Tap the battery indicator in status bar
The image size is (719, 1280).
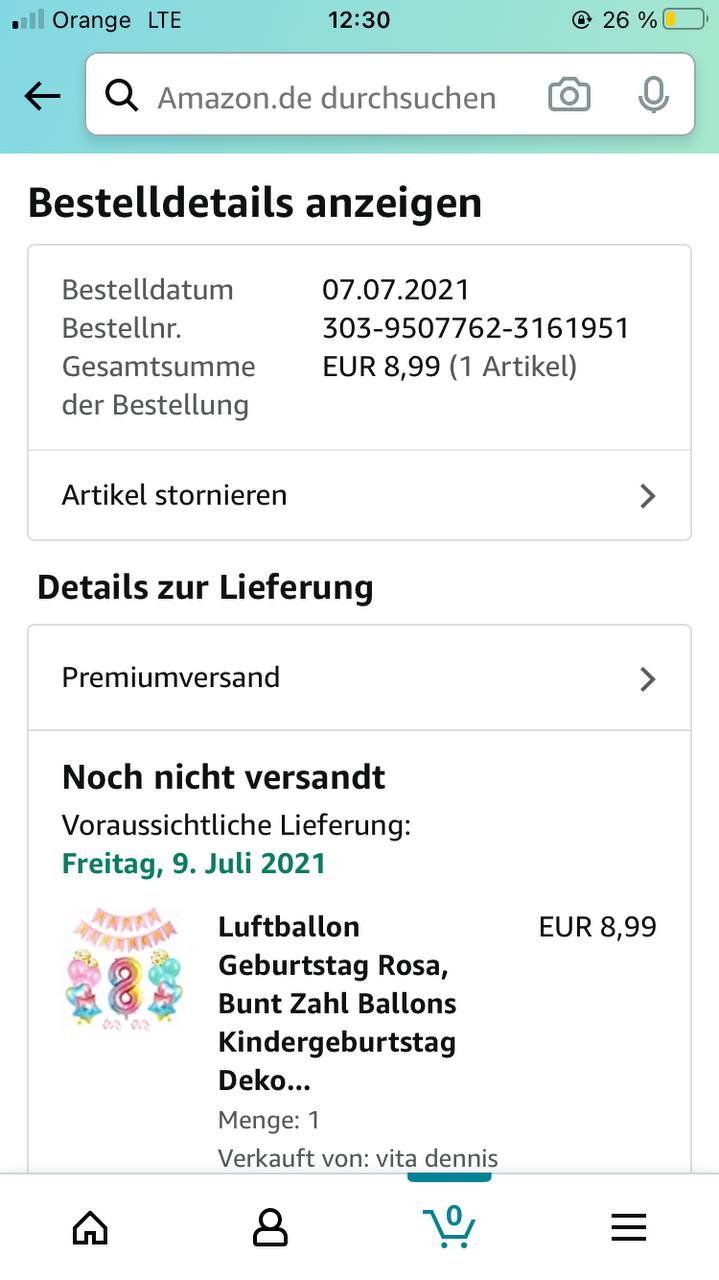[x=684, y=20]
